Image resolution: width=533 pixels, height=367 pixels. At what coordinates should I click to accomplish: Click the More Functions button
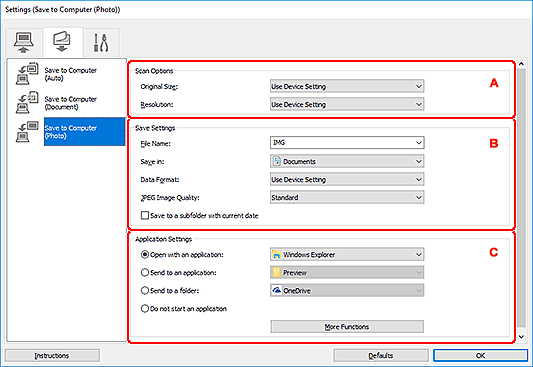pos(347,327)
